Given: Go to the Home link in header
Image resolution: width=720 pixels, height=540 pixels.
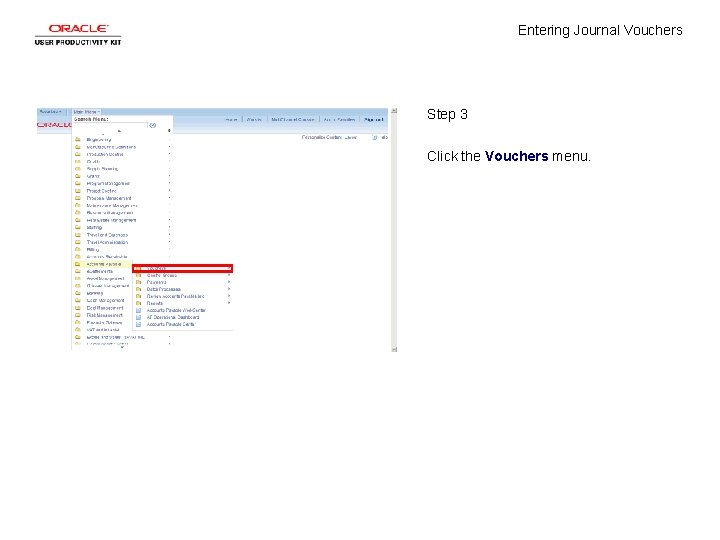Looking at the screenshot, I should pyautogui.click(x=231, y=119).
